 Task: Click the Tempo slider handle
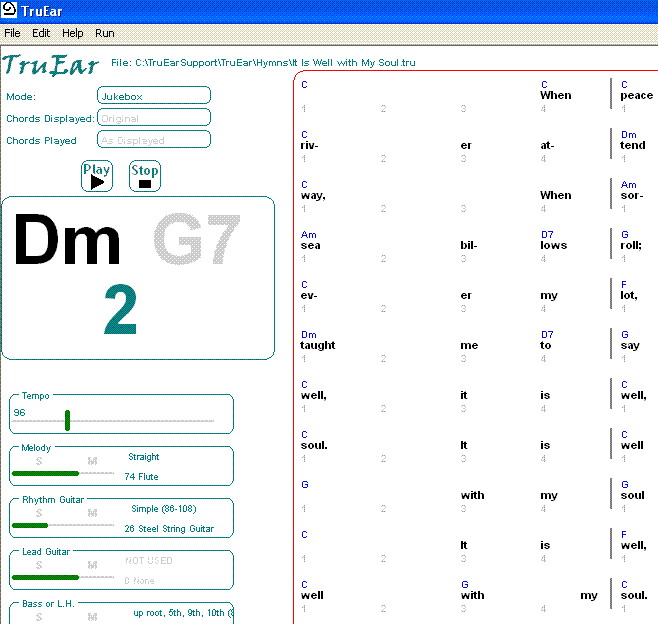67,420
